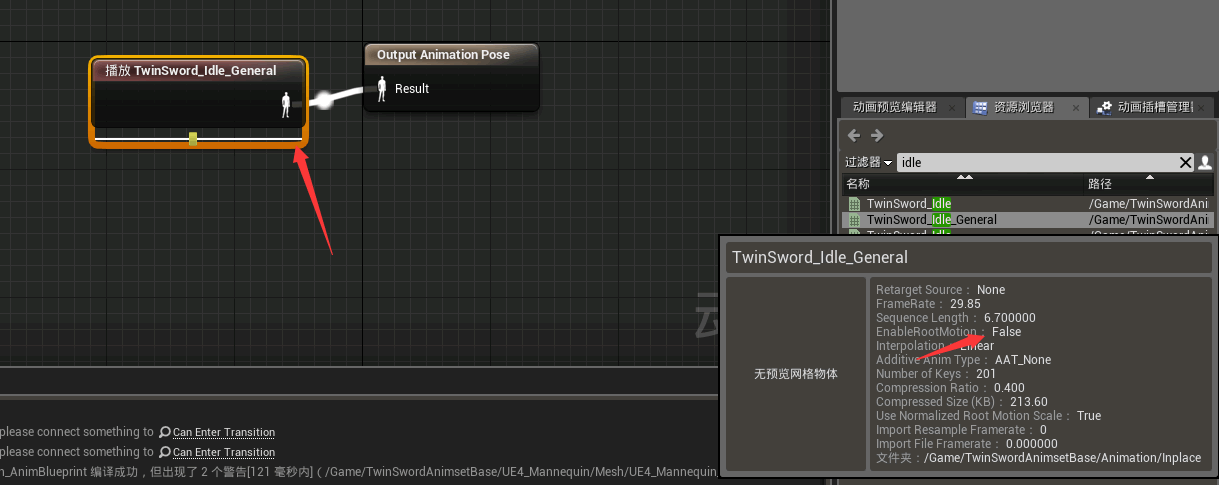Click the path cell of the TwinSword_Idle row
1219x485 pixels.
(1149, 204)
